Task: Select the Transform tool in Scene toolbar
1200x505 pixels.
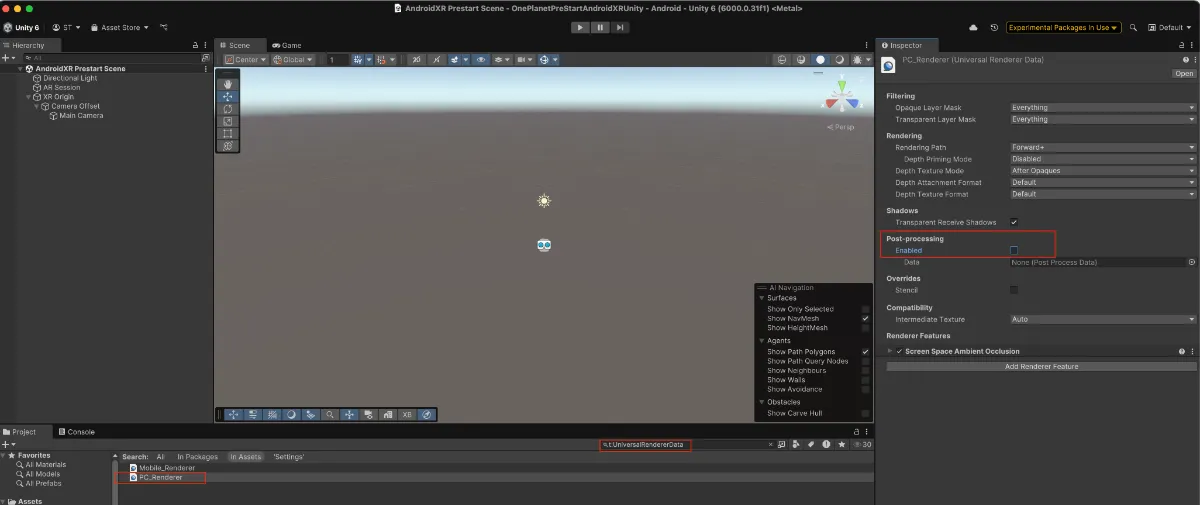Action: 228,146
